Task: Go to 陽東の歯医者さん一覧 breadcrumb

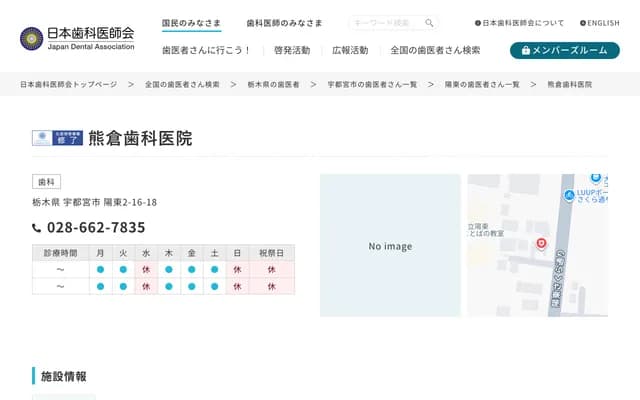Action: (482, 84)
